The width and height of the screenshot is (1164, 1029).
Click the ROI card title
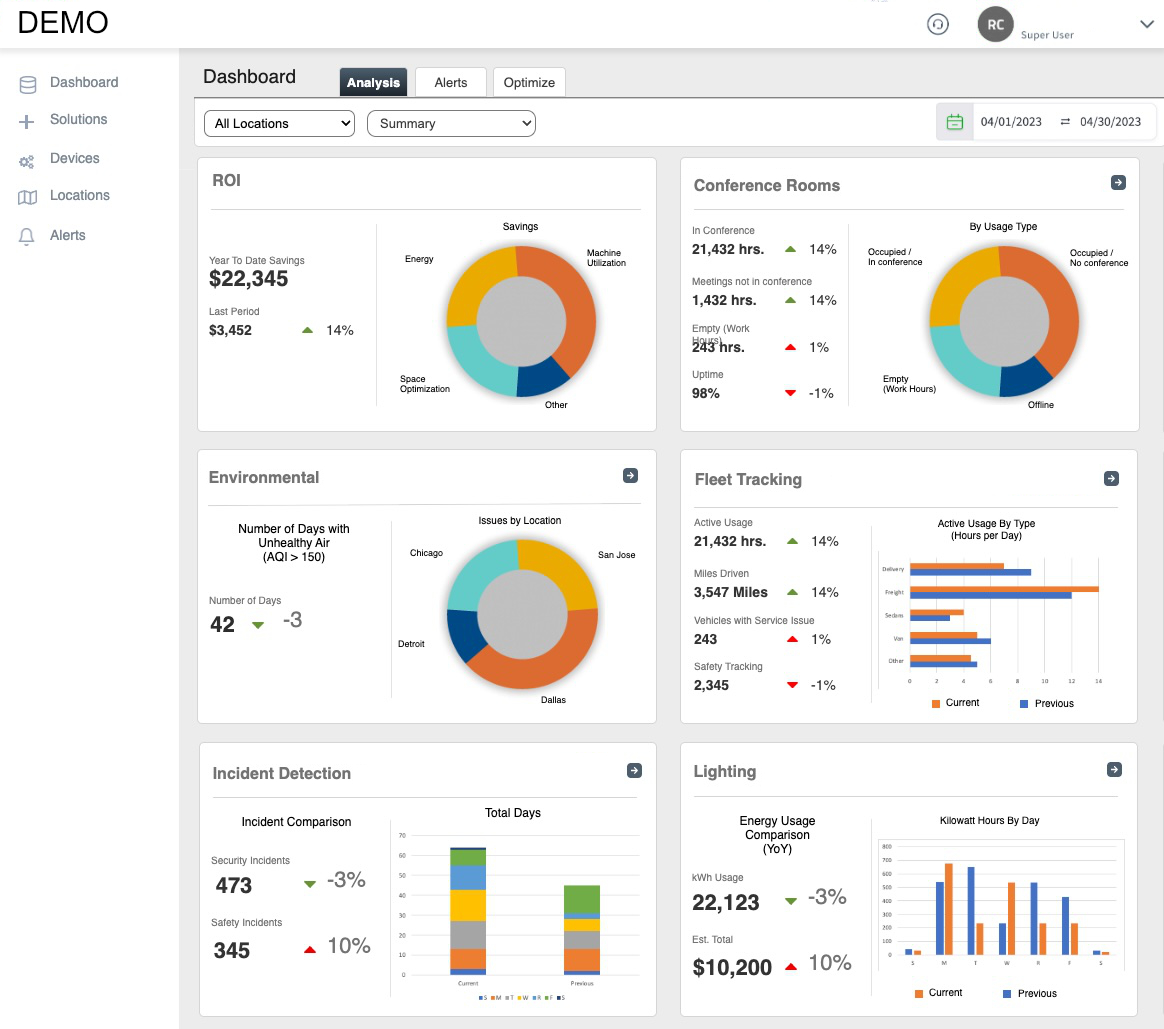click(x=226, y=180)
